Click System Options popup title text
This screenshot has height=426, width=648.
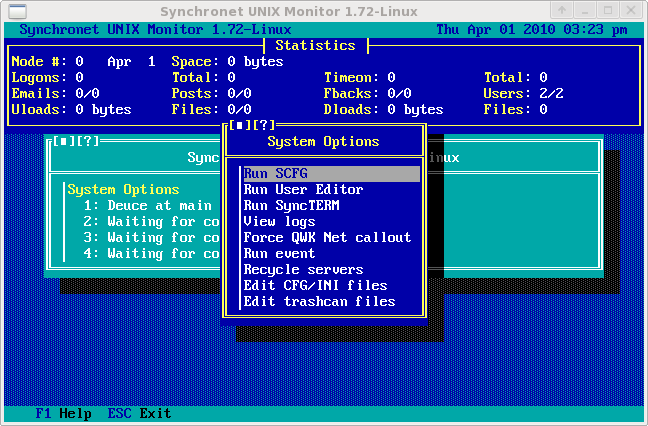(323, 142)
